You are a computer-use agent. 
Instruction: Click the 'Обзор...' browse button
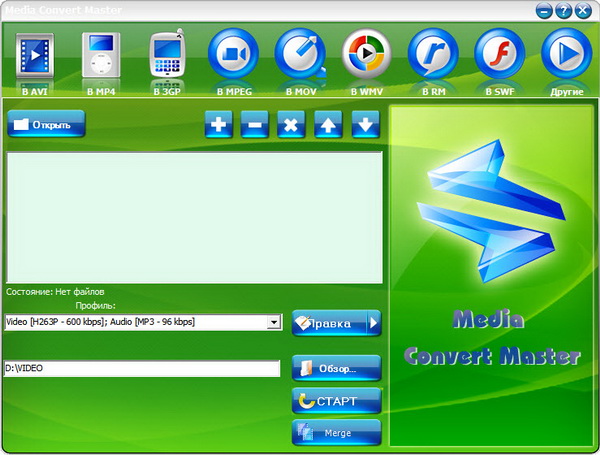click(x=336, y=368)
